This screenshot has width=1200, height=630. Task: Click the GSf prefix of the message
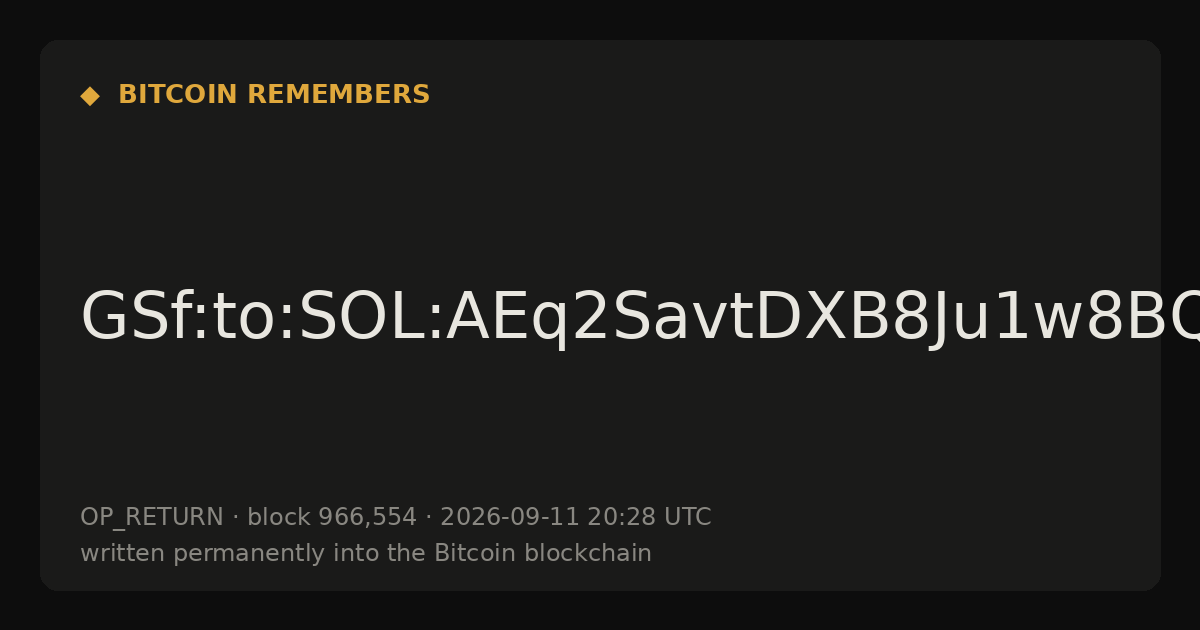[x=134, y=319]
